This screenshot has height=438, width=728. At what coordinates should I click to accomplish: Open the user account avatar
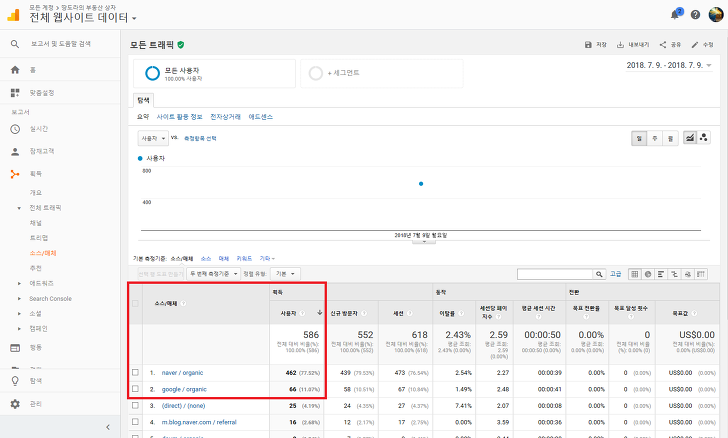[x=715, y=14]
